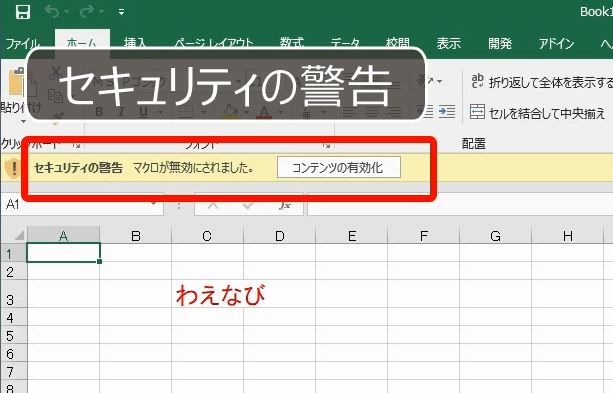Open the alignment 配置 group label
This screenshot has height=393, width=613.
(x=473, y=144)
